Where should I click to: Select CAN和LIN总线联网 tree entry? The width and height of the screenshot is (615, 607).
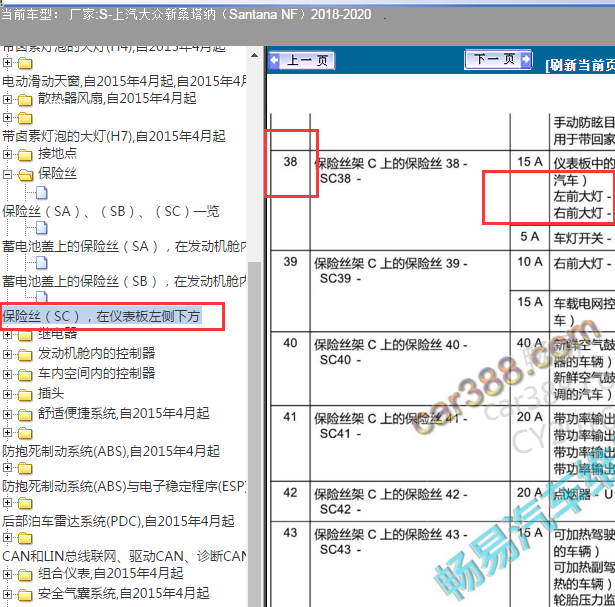pyautogui.click(x=124, y=556)
